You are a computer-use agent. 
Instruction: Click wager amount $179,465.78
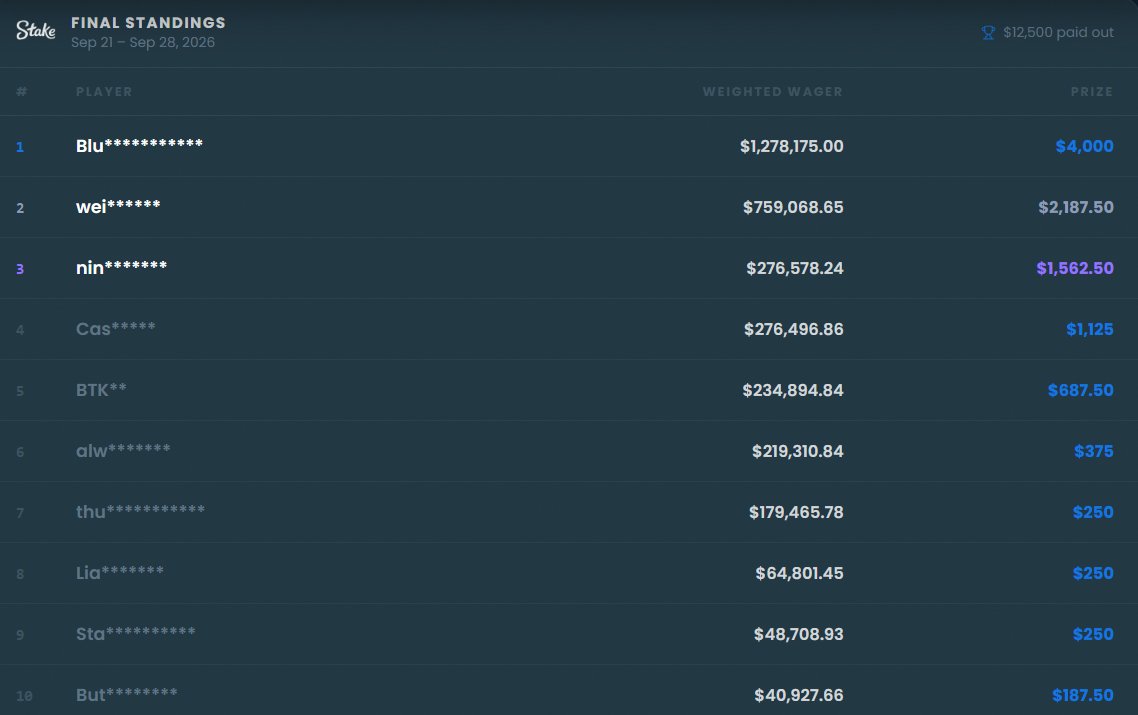[x=796, y=512]
